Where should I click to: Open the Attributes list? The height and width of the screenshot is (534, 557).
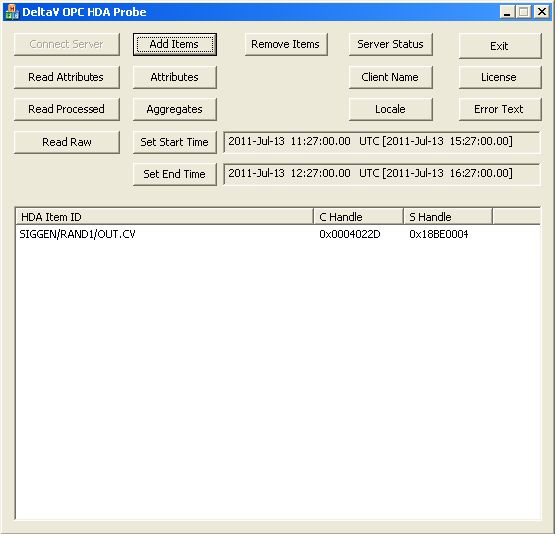[175, 77]
